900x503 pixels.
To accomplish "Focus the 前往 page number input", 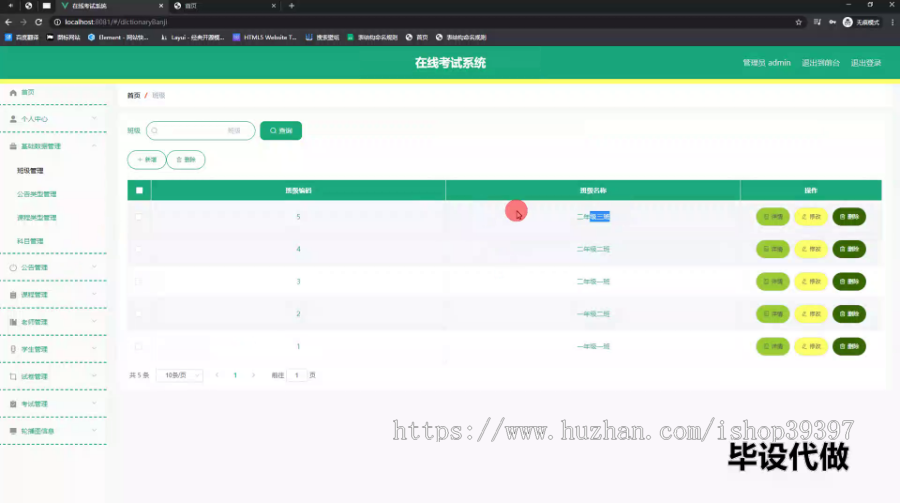I will click(297, 376).
